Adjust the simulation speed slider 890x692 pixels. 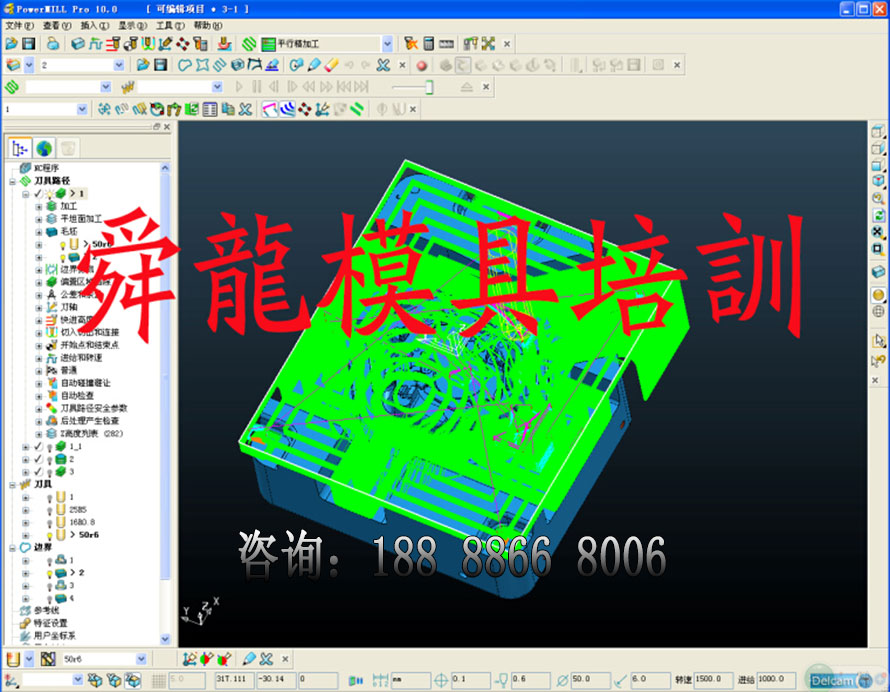(429, 87)
